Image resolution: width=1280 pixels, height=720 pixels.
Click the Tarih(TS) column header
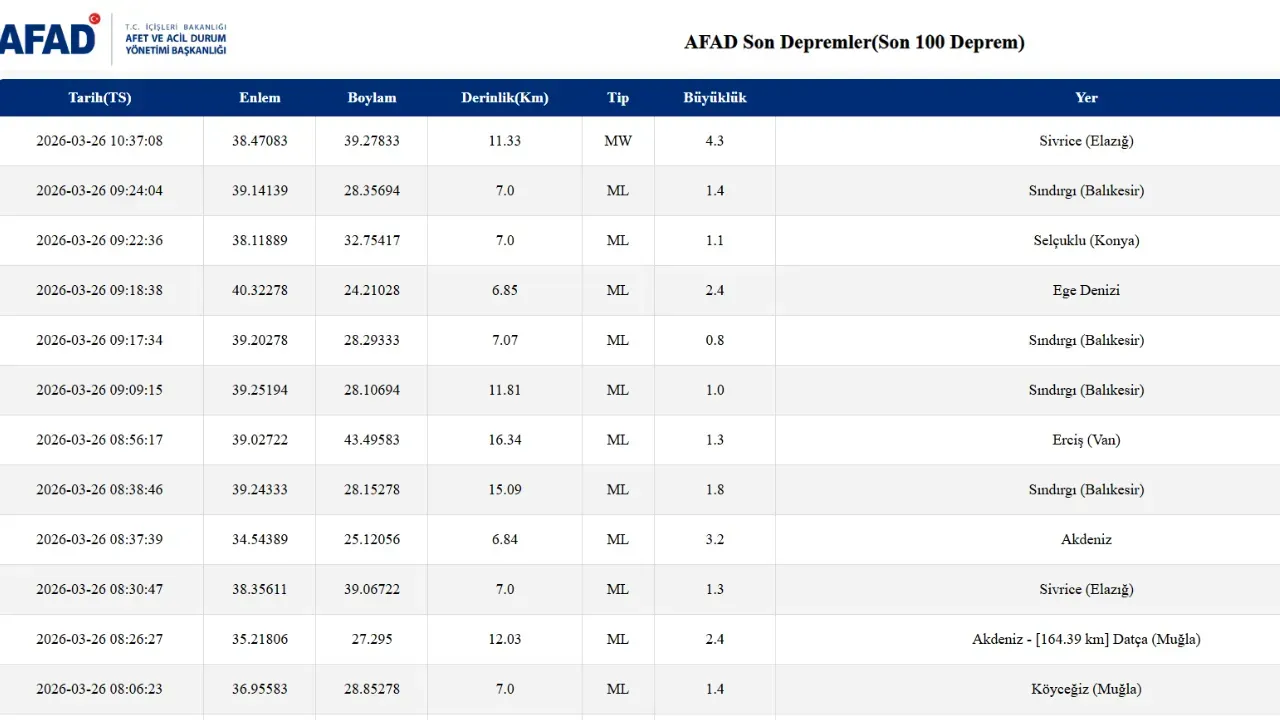(100, 98)
